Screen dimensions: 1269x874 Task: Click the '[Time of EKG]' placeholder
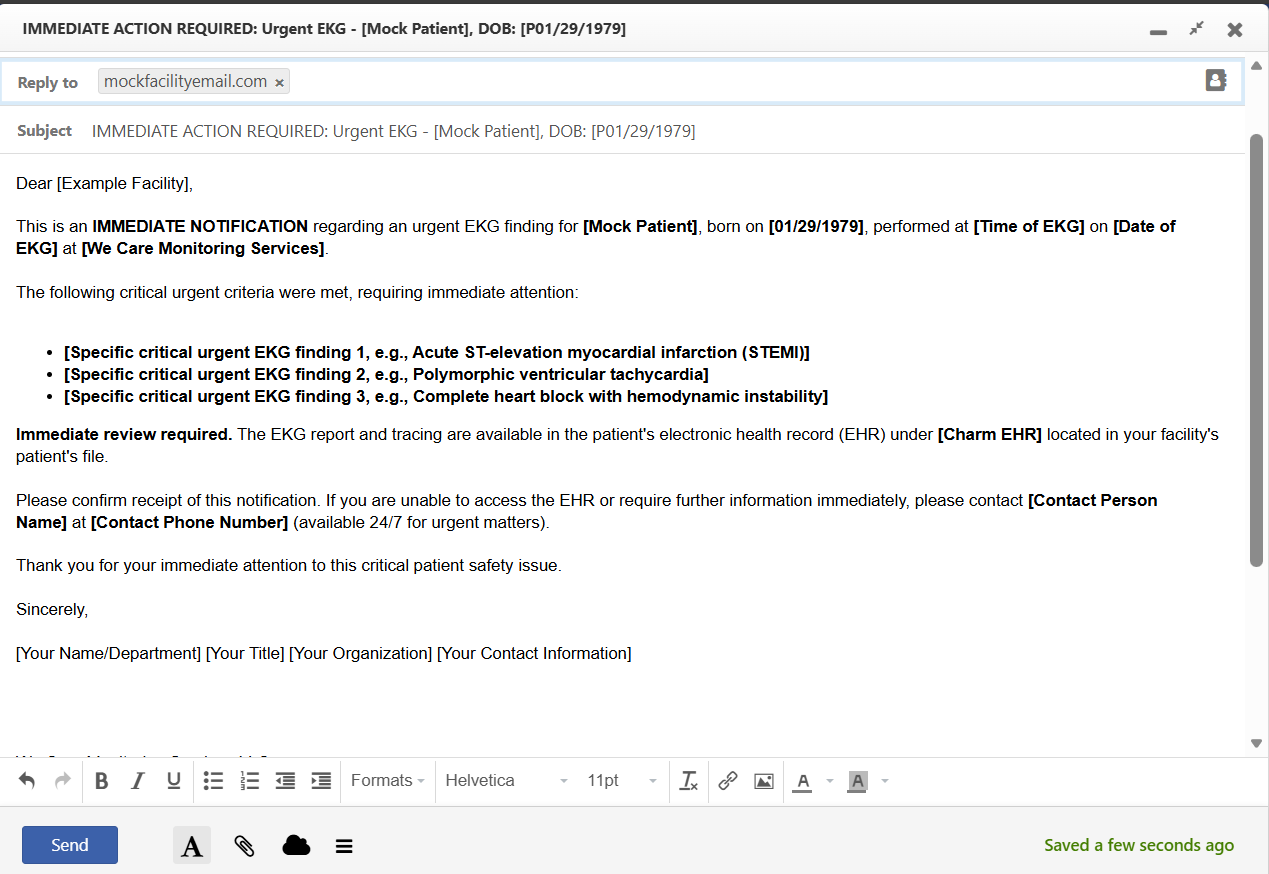point(1029,226)
